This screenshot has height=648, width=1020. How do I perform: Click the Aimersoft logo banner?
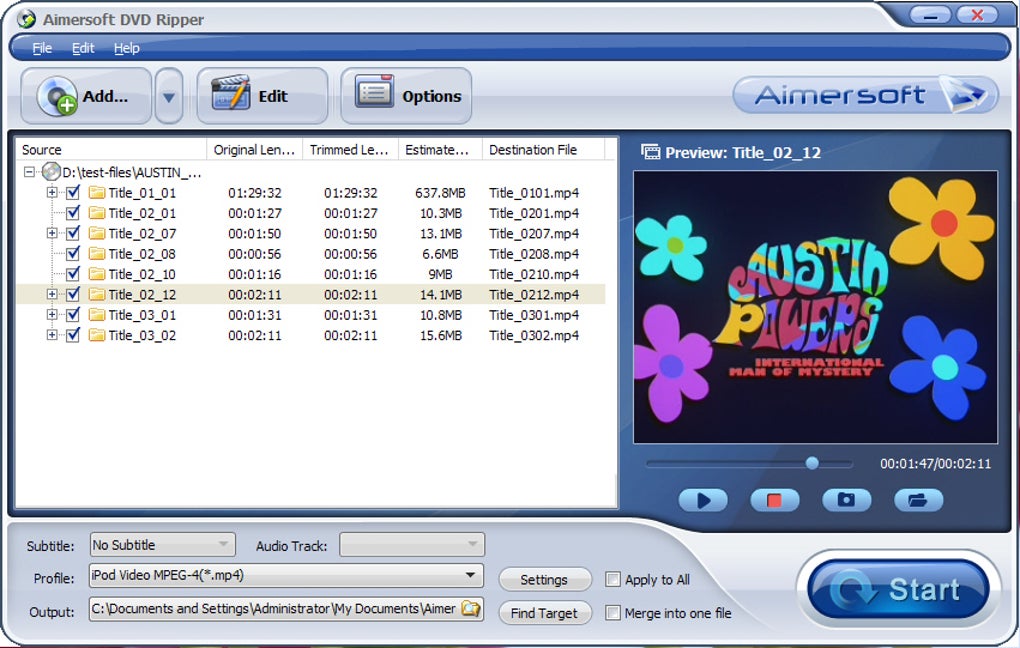[865, 95]
